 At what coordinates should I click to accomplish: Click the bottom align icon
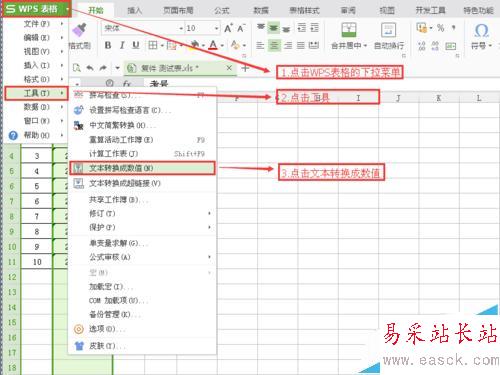(x=286, y=28)
